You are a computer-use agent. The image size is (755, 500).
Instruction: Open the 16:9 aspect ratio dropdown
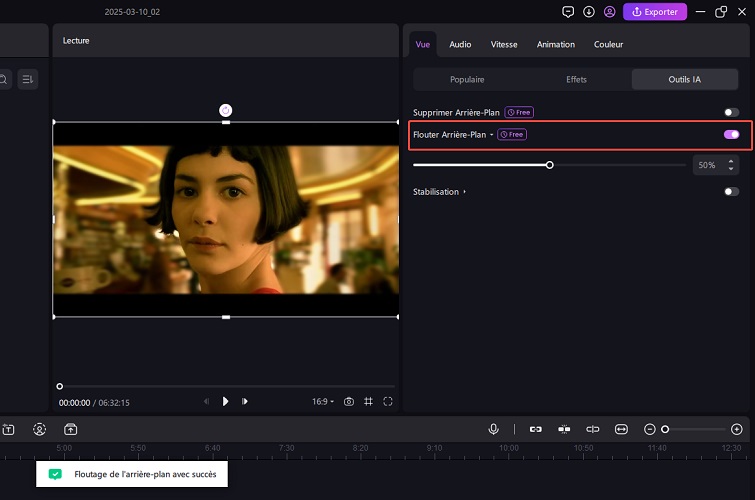click(x=323, y=401)
